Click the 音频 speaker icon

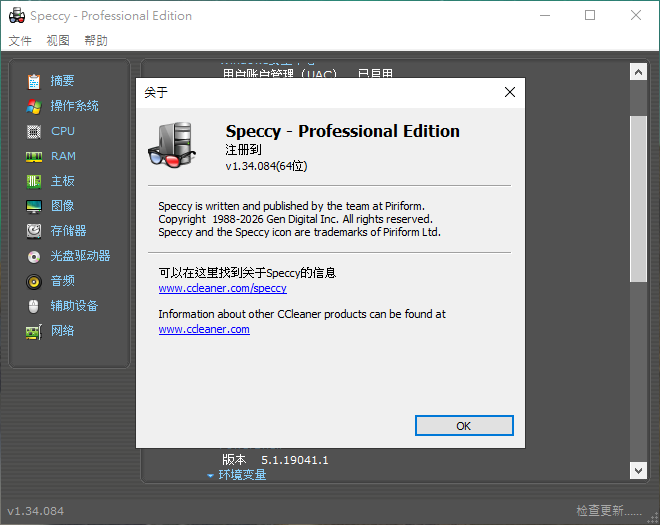click(34, 281)
